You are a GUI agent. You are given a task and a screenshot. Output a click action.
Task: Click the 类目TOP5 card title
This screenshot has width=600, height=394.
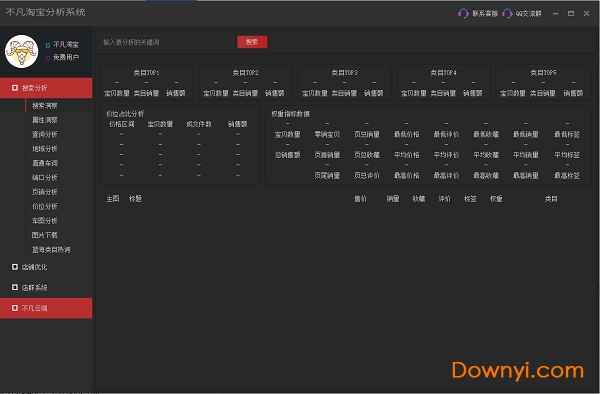coord(543,72)
